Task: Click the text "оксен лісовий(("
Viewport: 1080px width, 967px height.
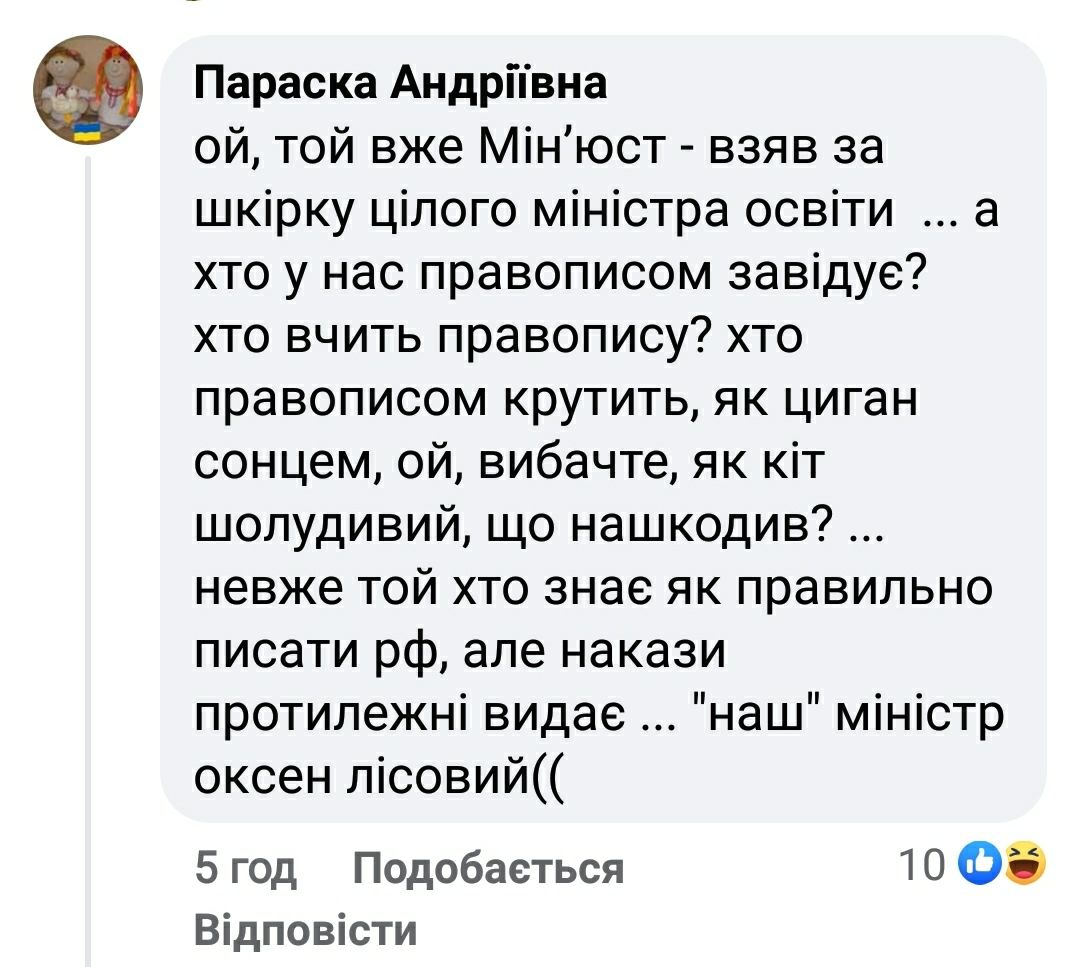Action: (379, 775)
